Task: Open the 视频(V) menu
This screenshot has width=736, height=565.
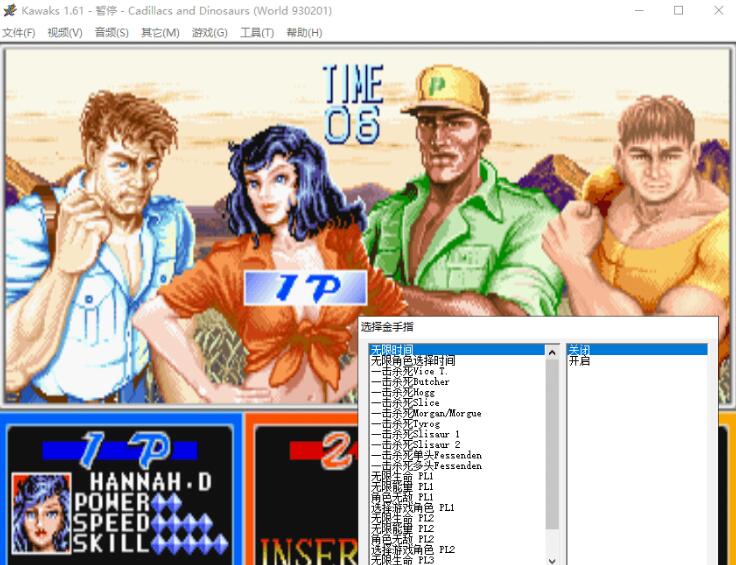Action: (65, 33)
